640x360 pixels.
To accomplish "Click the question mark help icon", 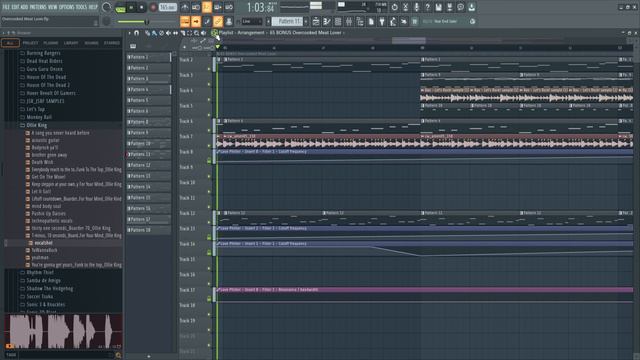I will (x=427, y=7).
